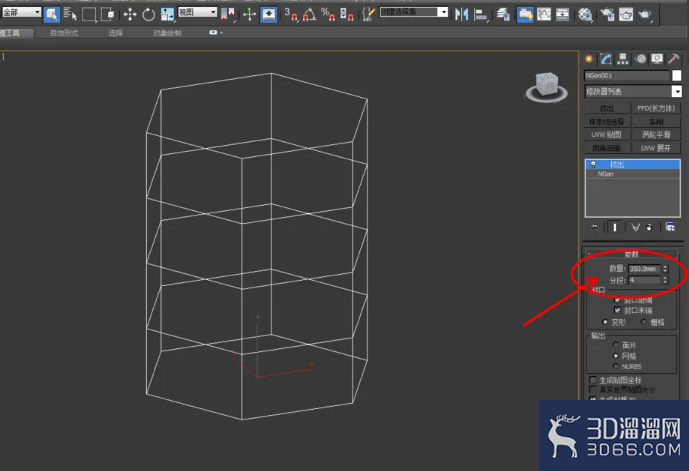Expand the ribbon minimize options arrow

click(x=221, y=33)
